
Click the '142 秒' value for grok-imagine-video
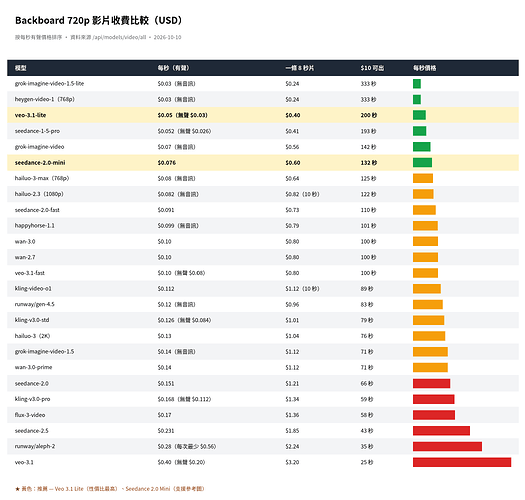point(368,147)
